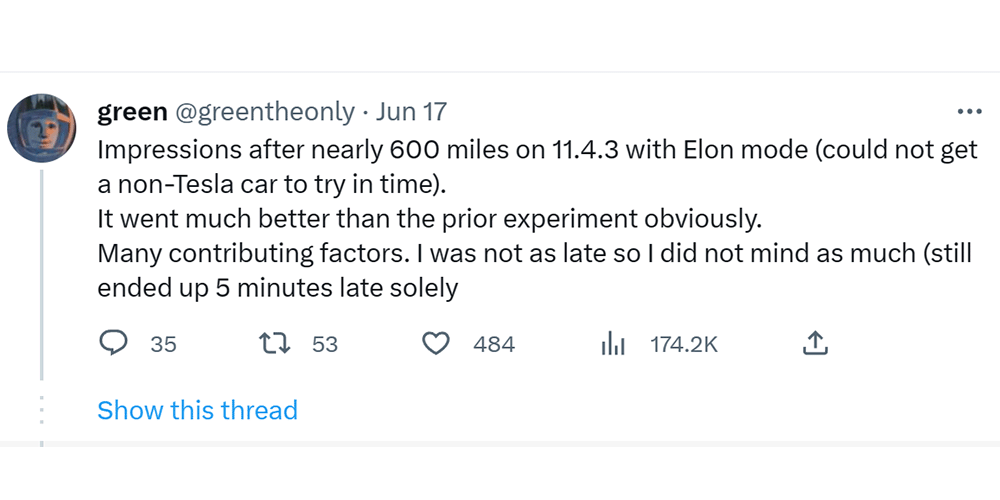1000x500 pixels.
Task: Click the retweet count 53
Action: 325,344
